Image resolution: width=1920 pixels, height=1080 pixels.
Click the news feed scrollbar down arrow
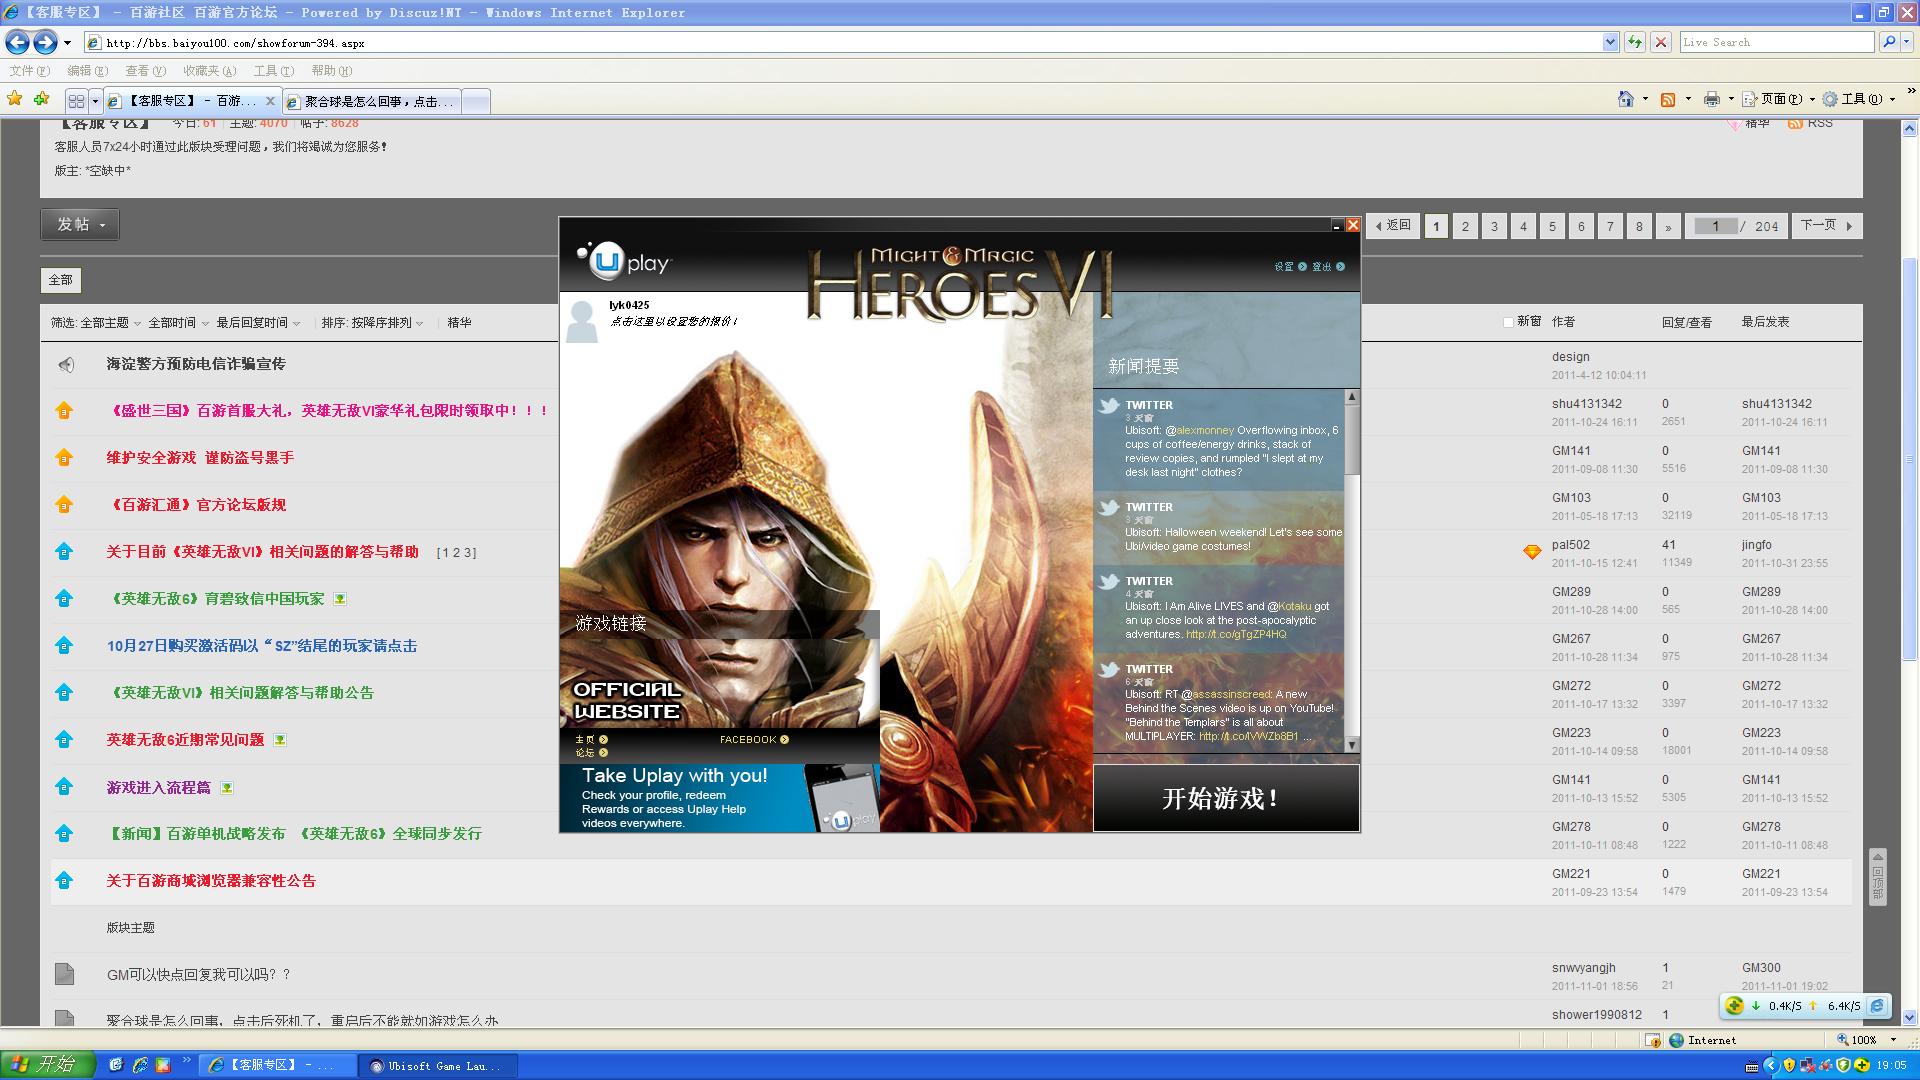[x=1352, y=745]
